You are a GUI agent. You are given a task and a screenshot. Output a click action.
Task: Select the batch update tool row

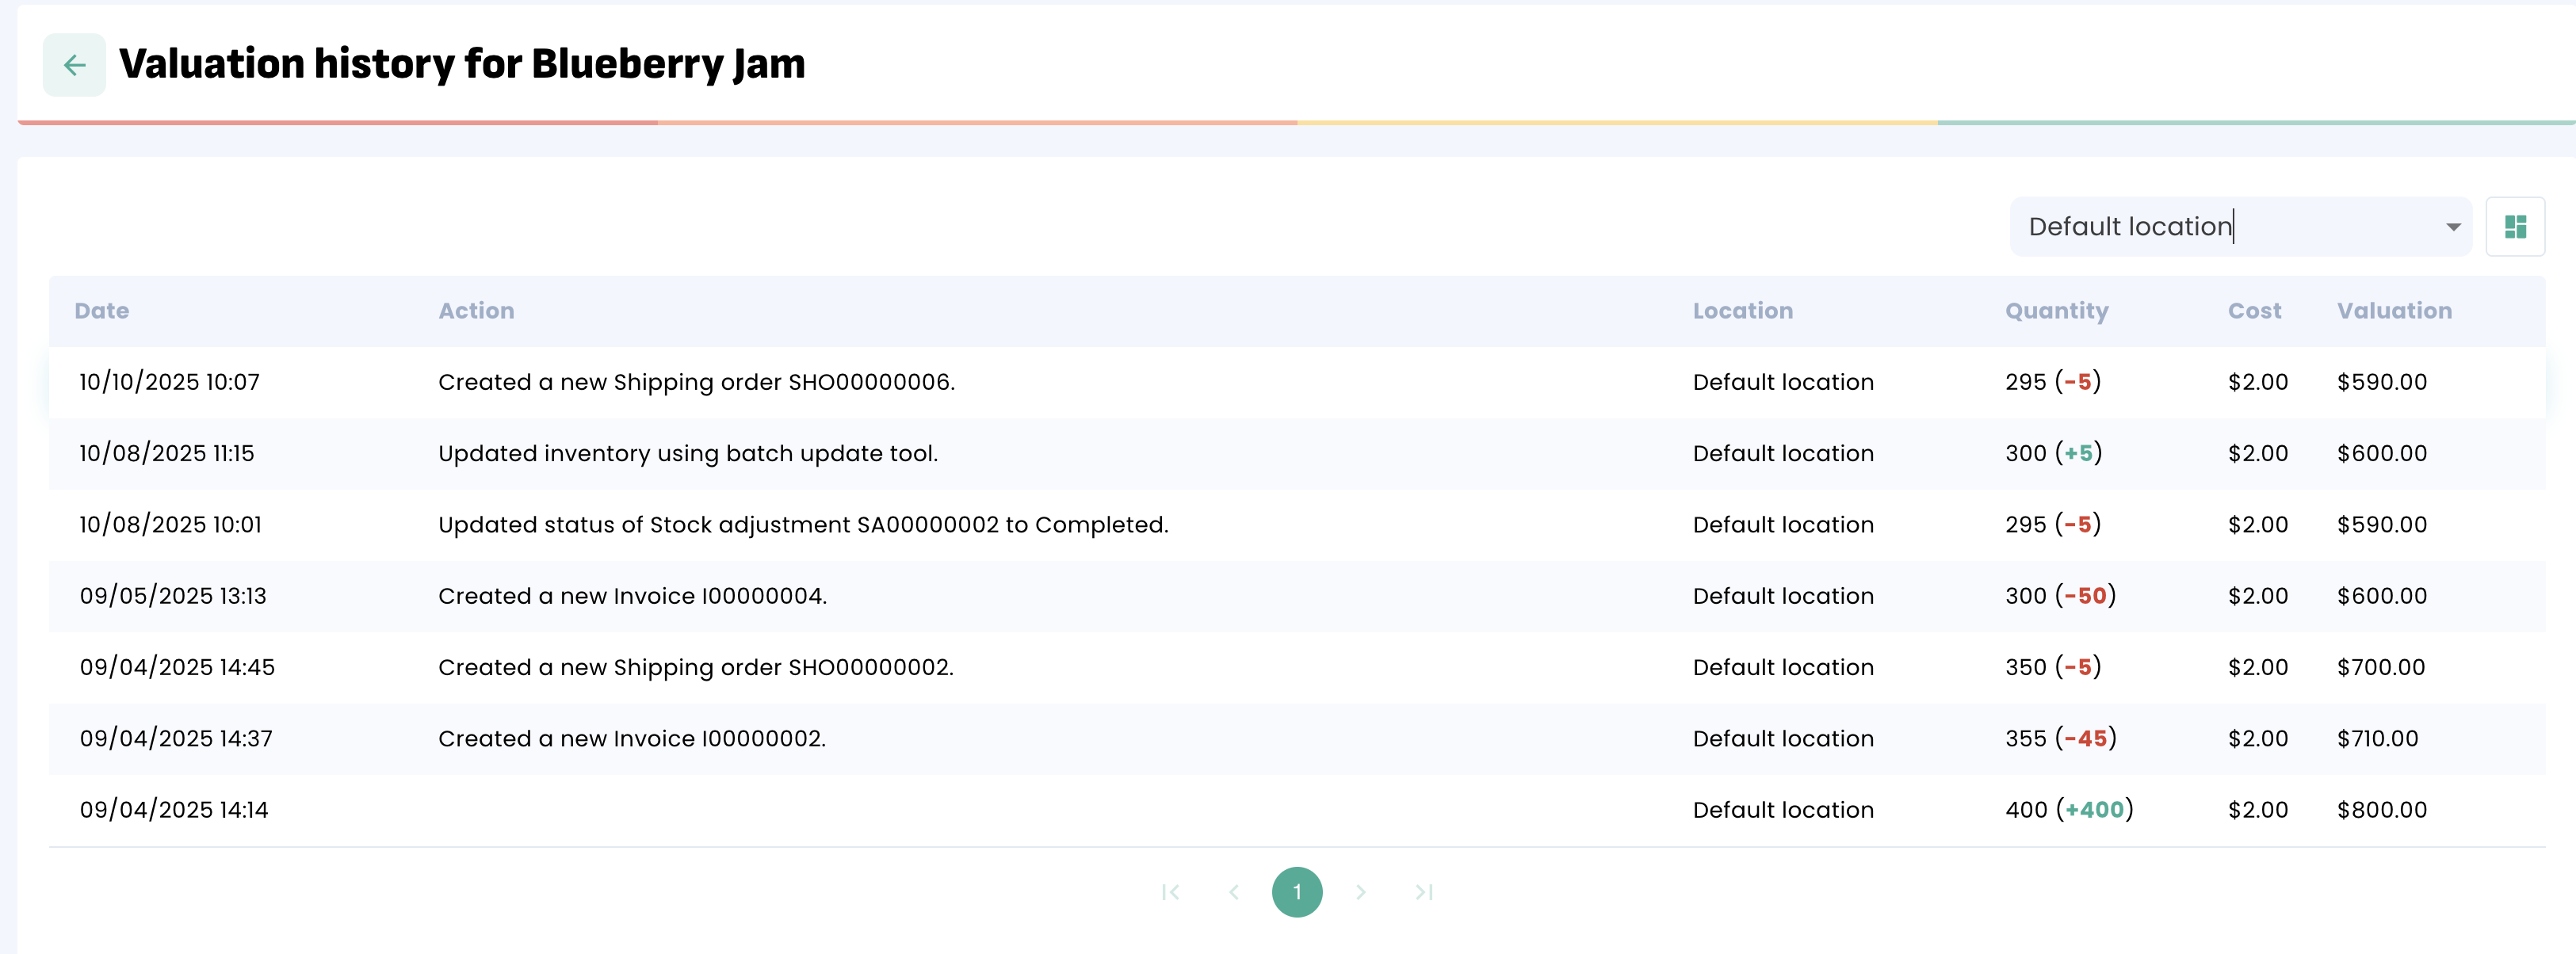(688, 453)
